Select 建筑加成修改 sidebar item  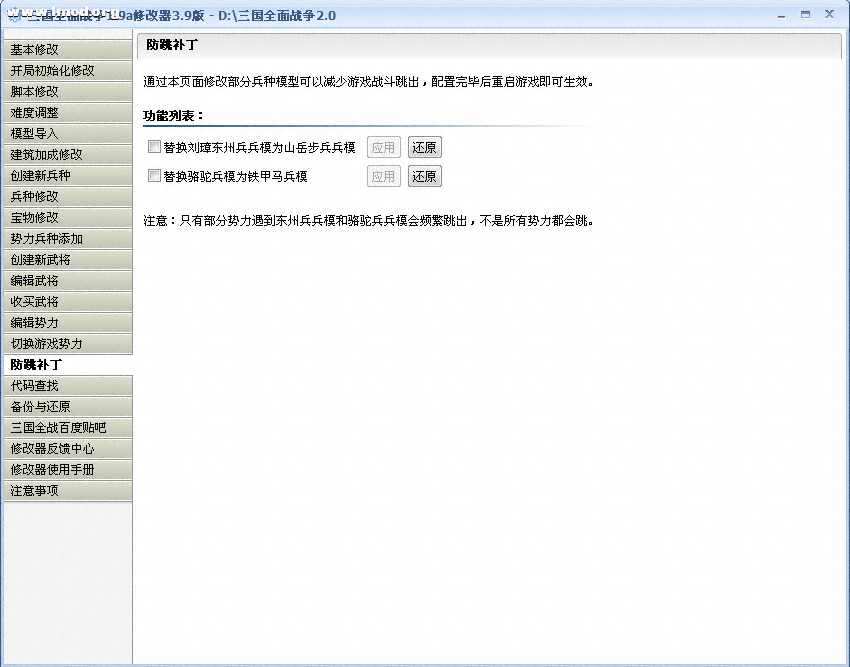click(67, 154)
